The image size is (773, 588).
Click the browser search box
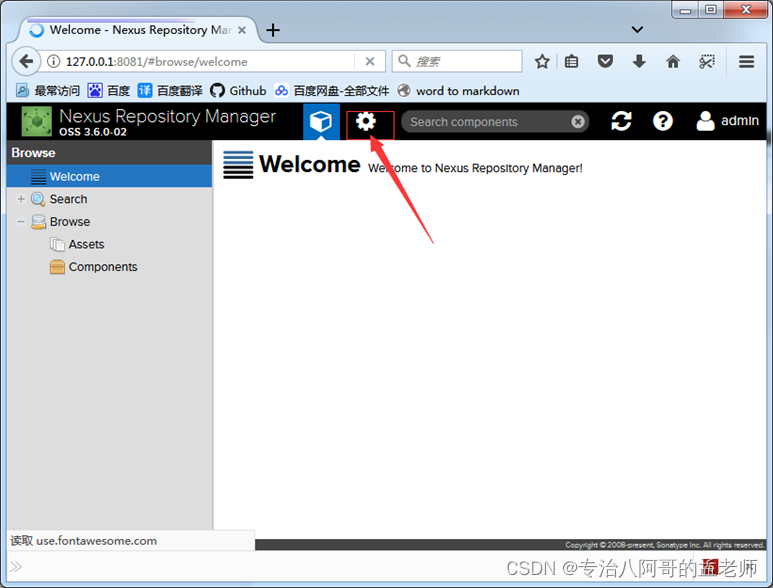[457, 62]
